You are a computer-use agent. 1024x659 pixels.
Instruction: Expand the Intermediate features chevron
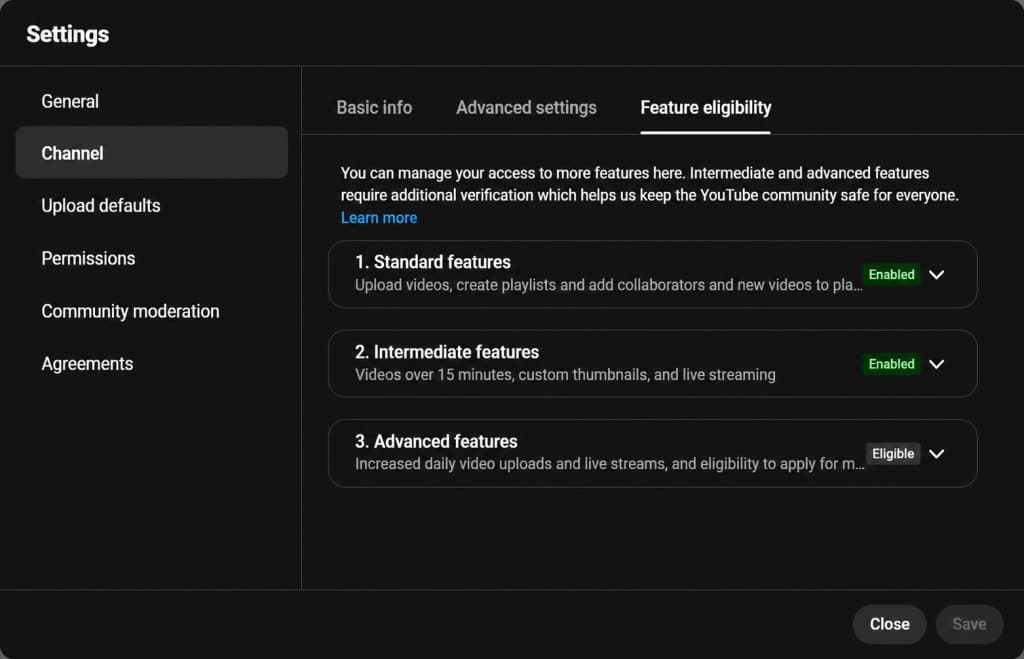[936, 364]
